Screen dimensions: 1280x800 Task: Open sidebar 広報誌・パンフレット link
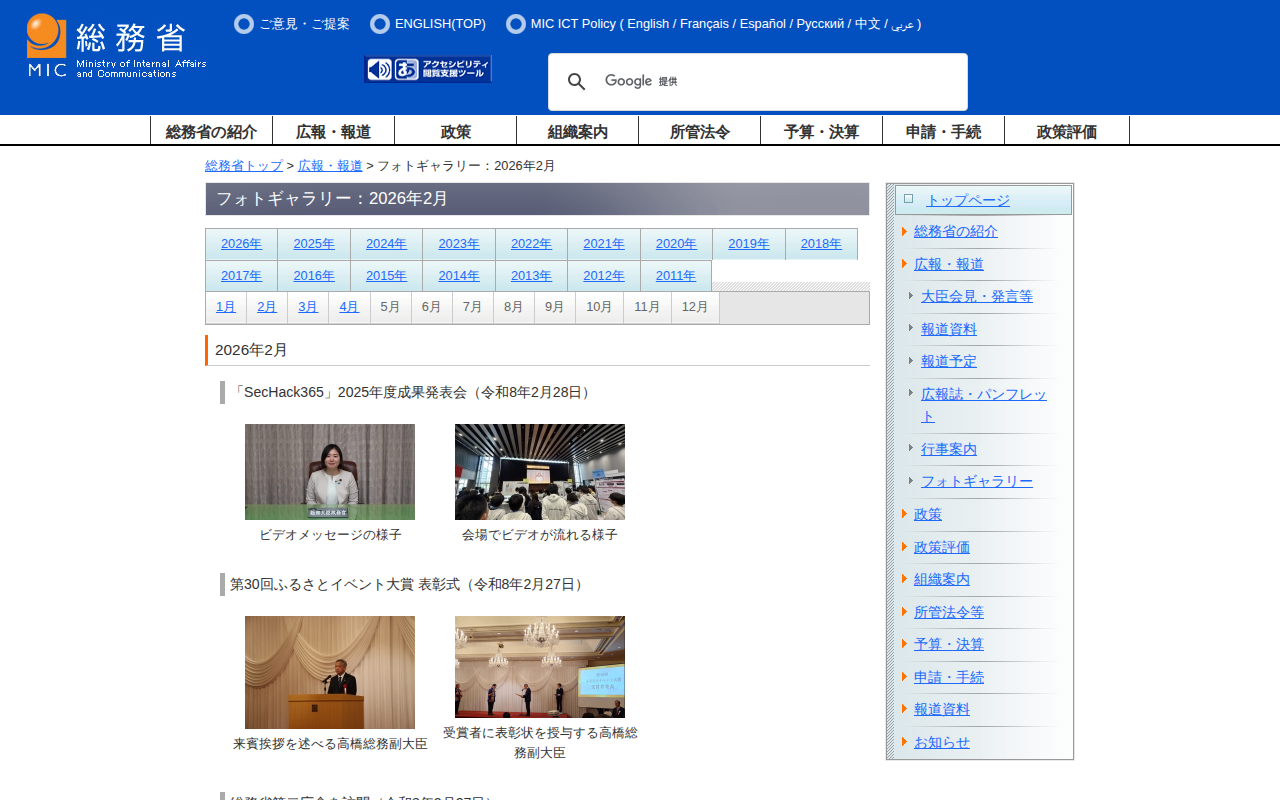click(x=984, y=405)
